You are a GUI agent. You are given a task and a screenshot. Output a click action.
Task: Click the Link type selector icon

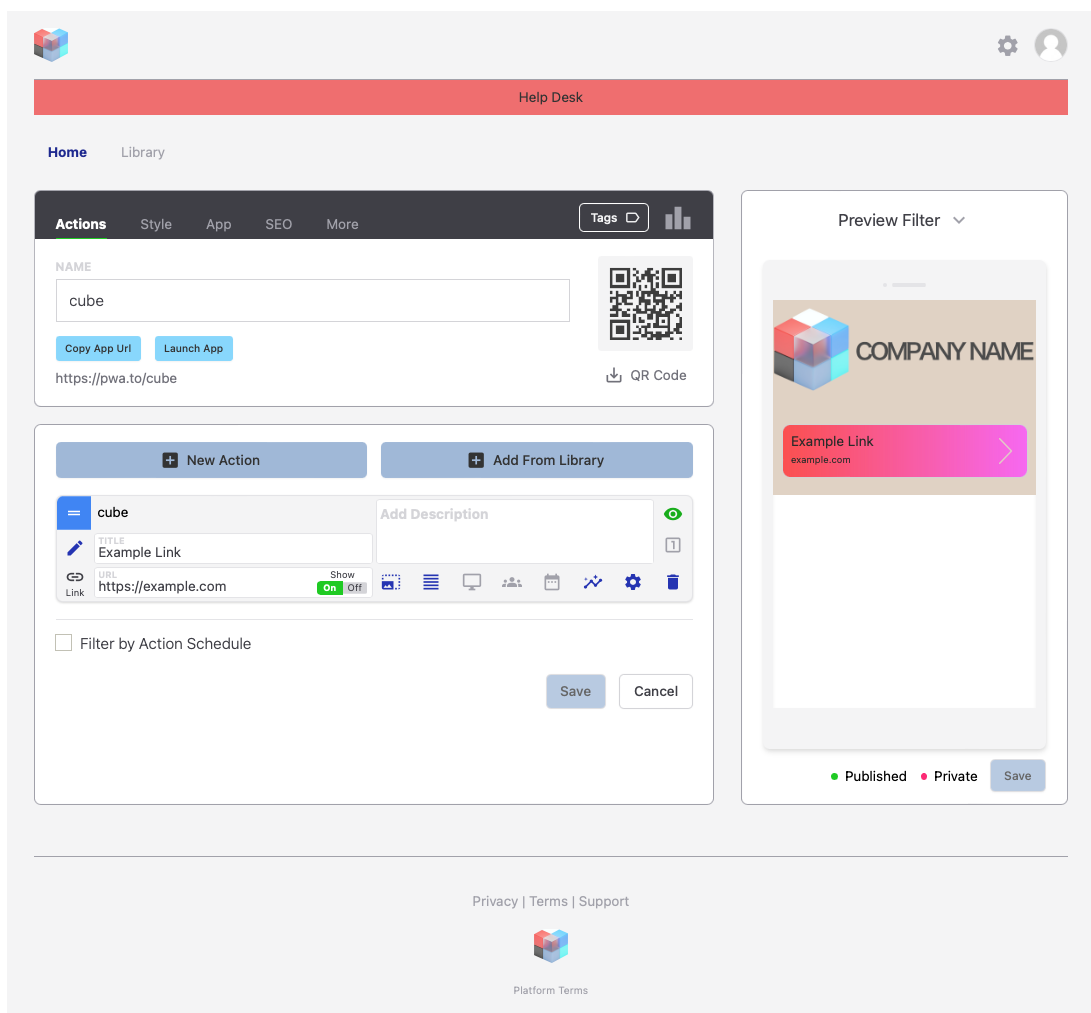(x=75, y=582)
